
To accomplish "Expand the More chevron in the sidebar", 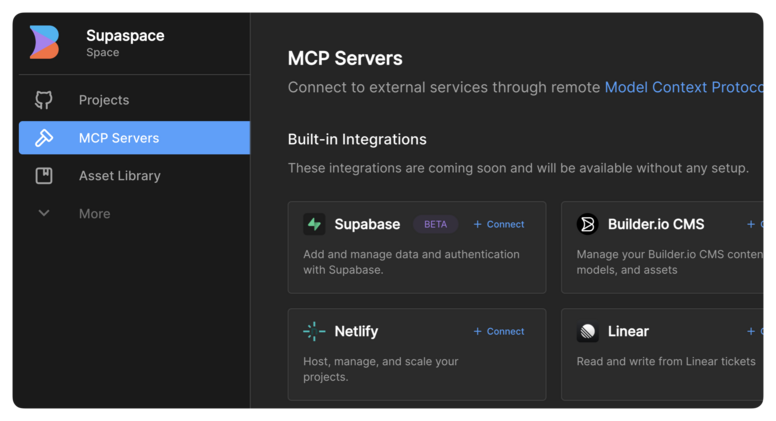I will pyautogui.click(x=44, y=213).
